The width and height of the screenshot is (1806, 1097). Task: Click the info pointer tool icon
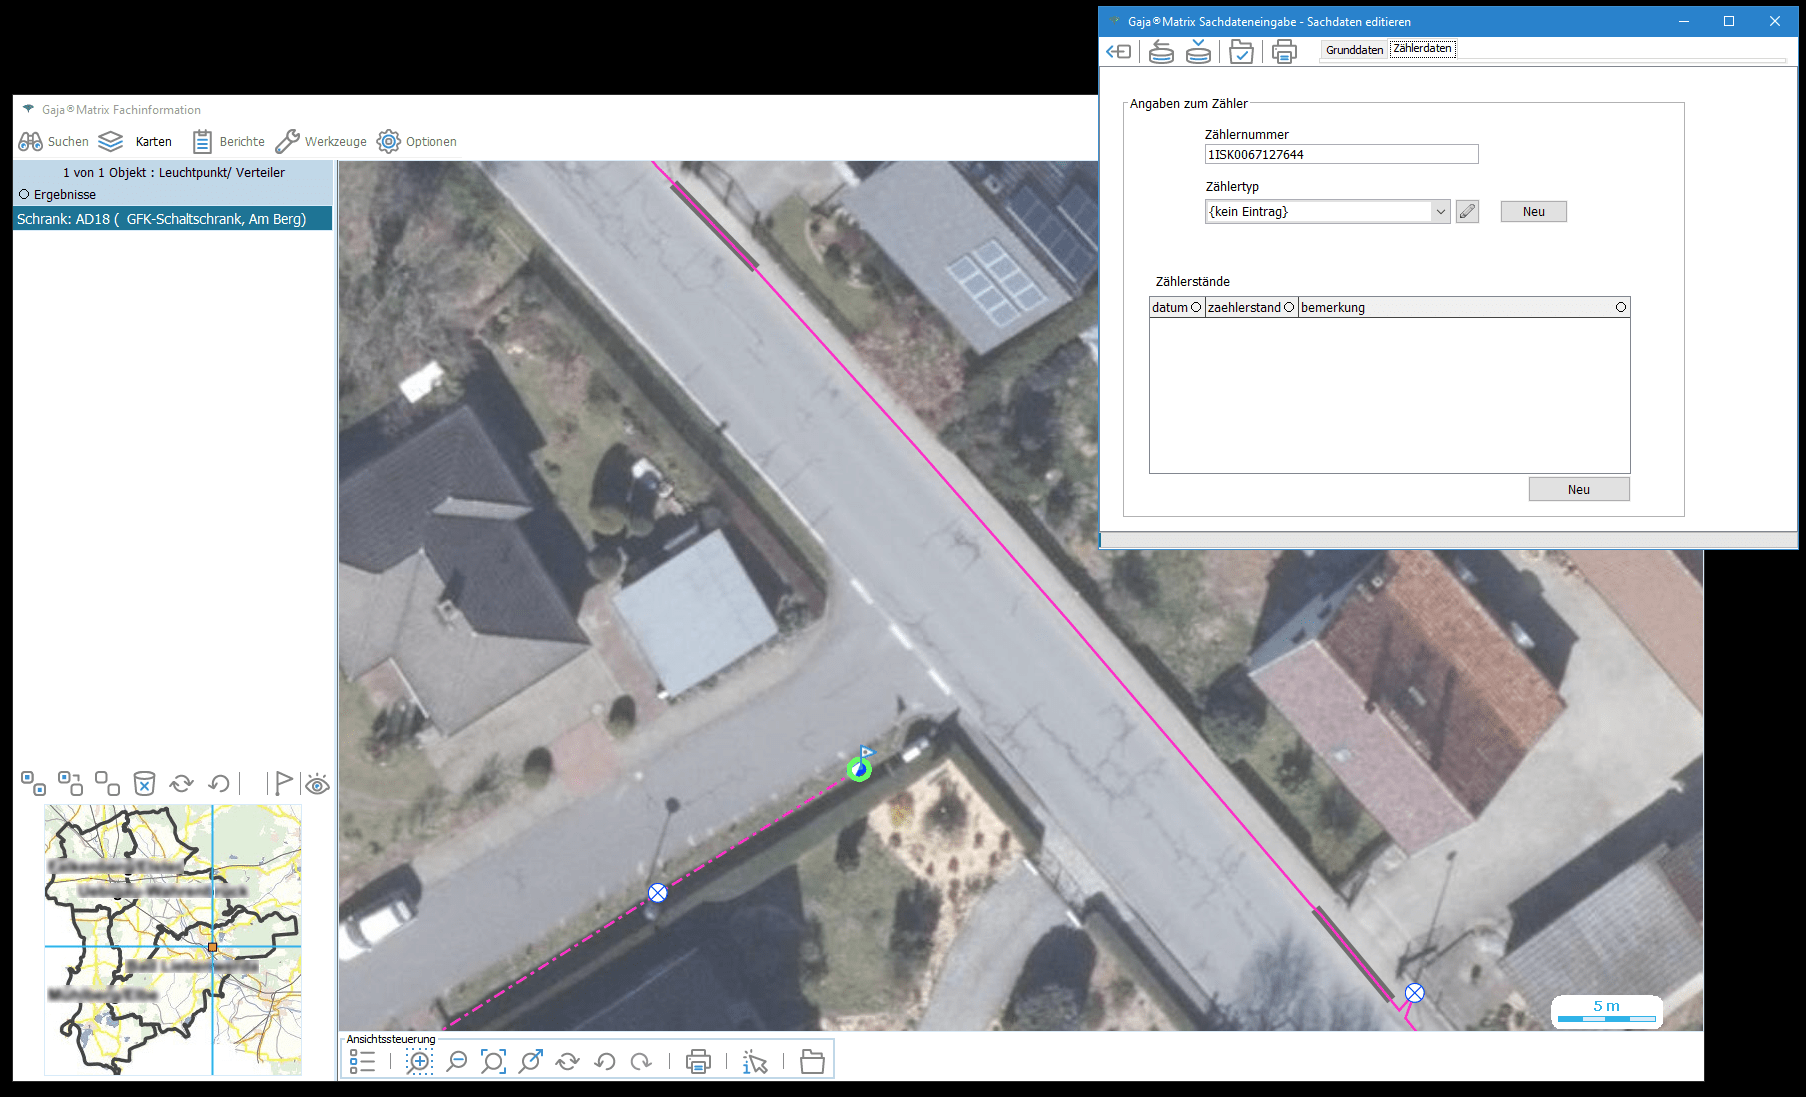point(755,1062)
